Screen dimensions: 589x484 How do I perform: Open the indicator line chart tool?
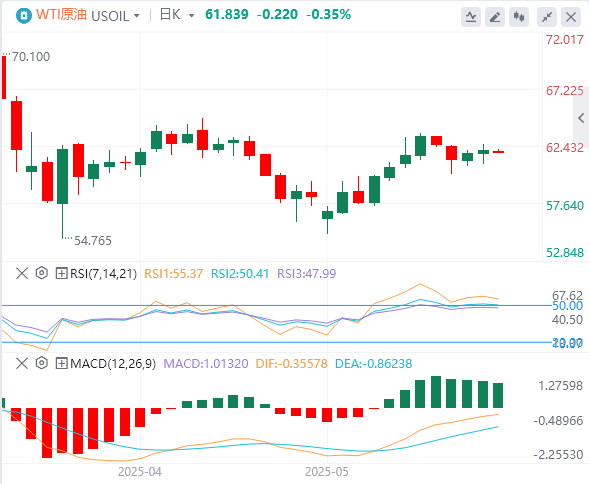point(471,17)
